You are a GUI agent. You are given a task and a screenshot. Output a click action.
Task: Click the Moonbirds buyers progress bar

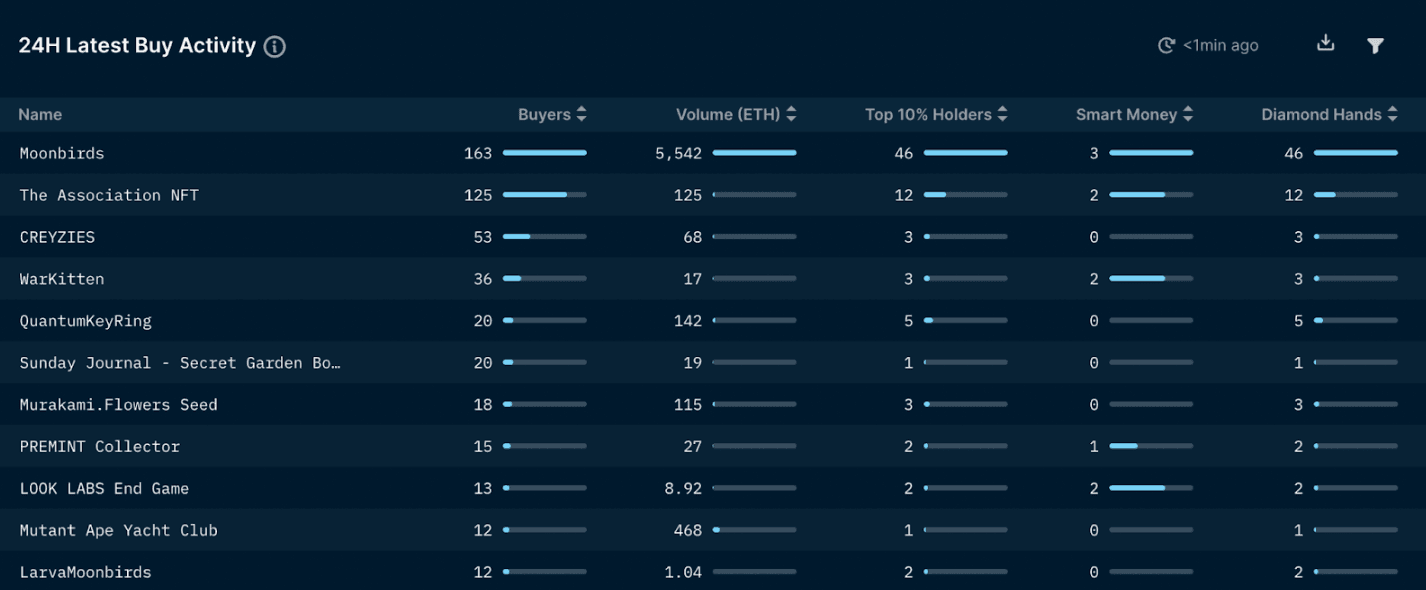click(544, 153)
